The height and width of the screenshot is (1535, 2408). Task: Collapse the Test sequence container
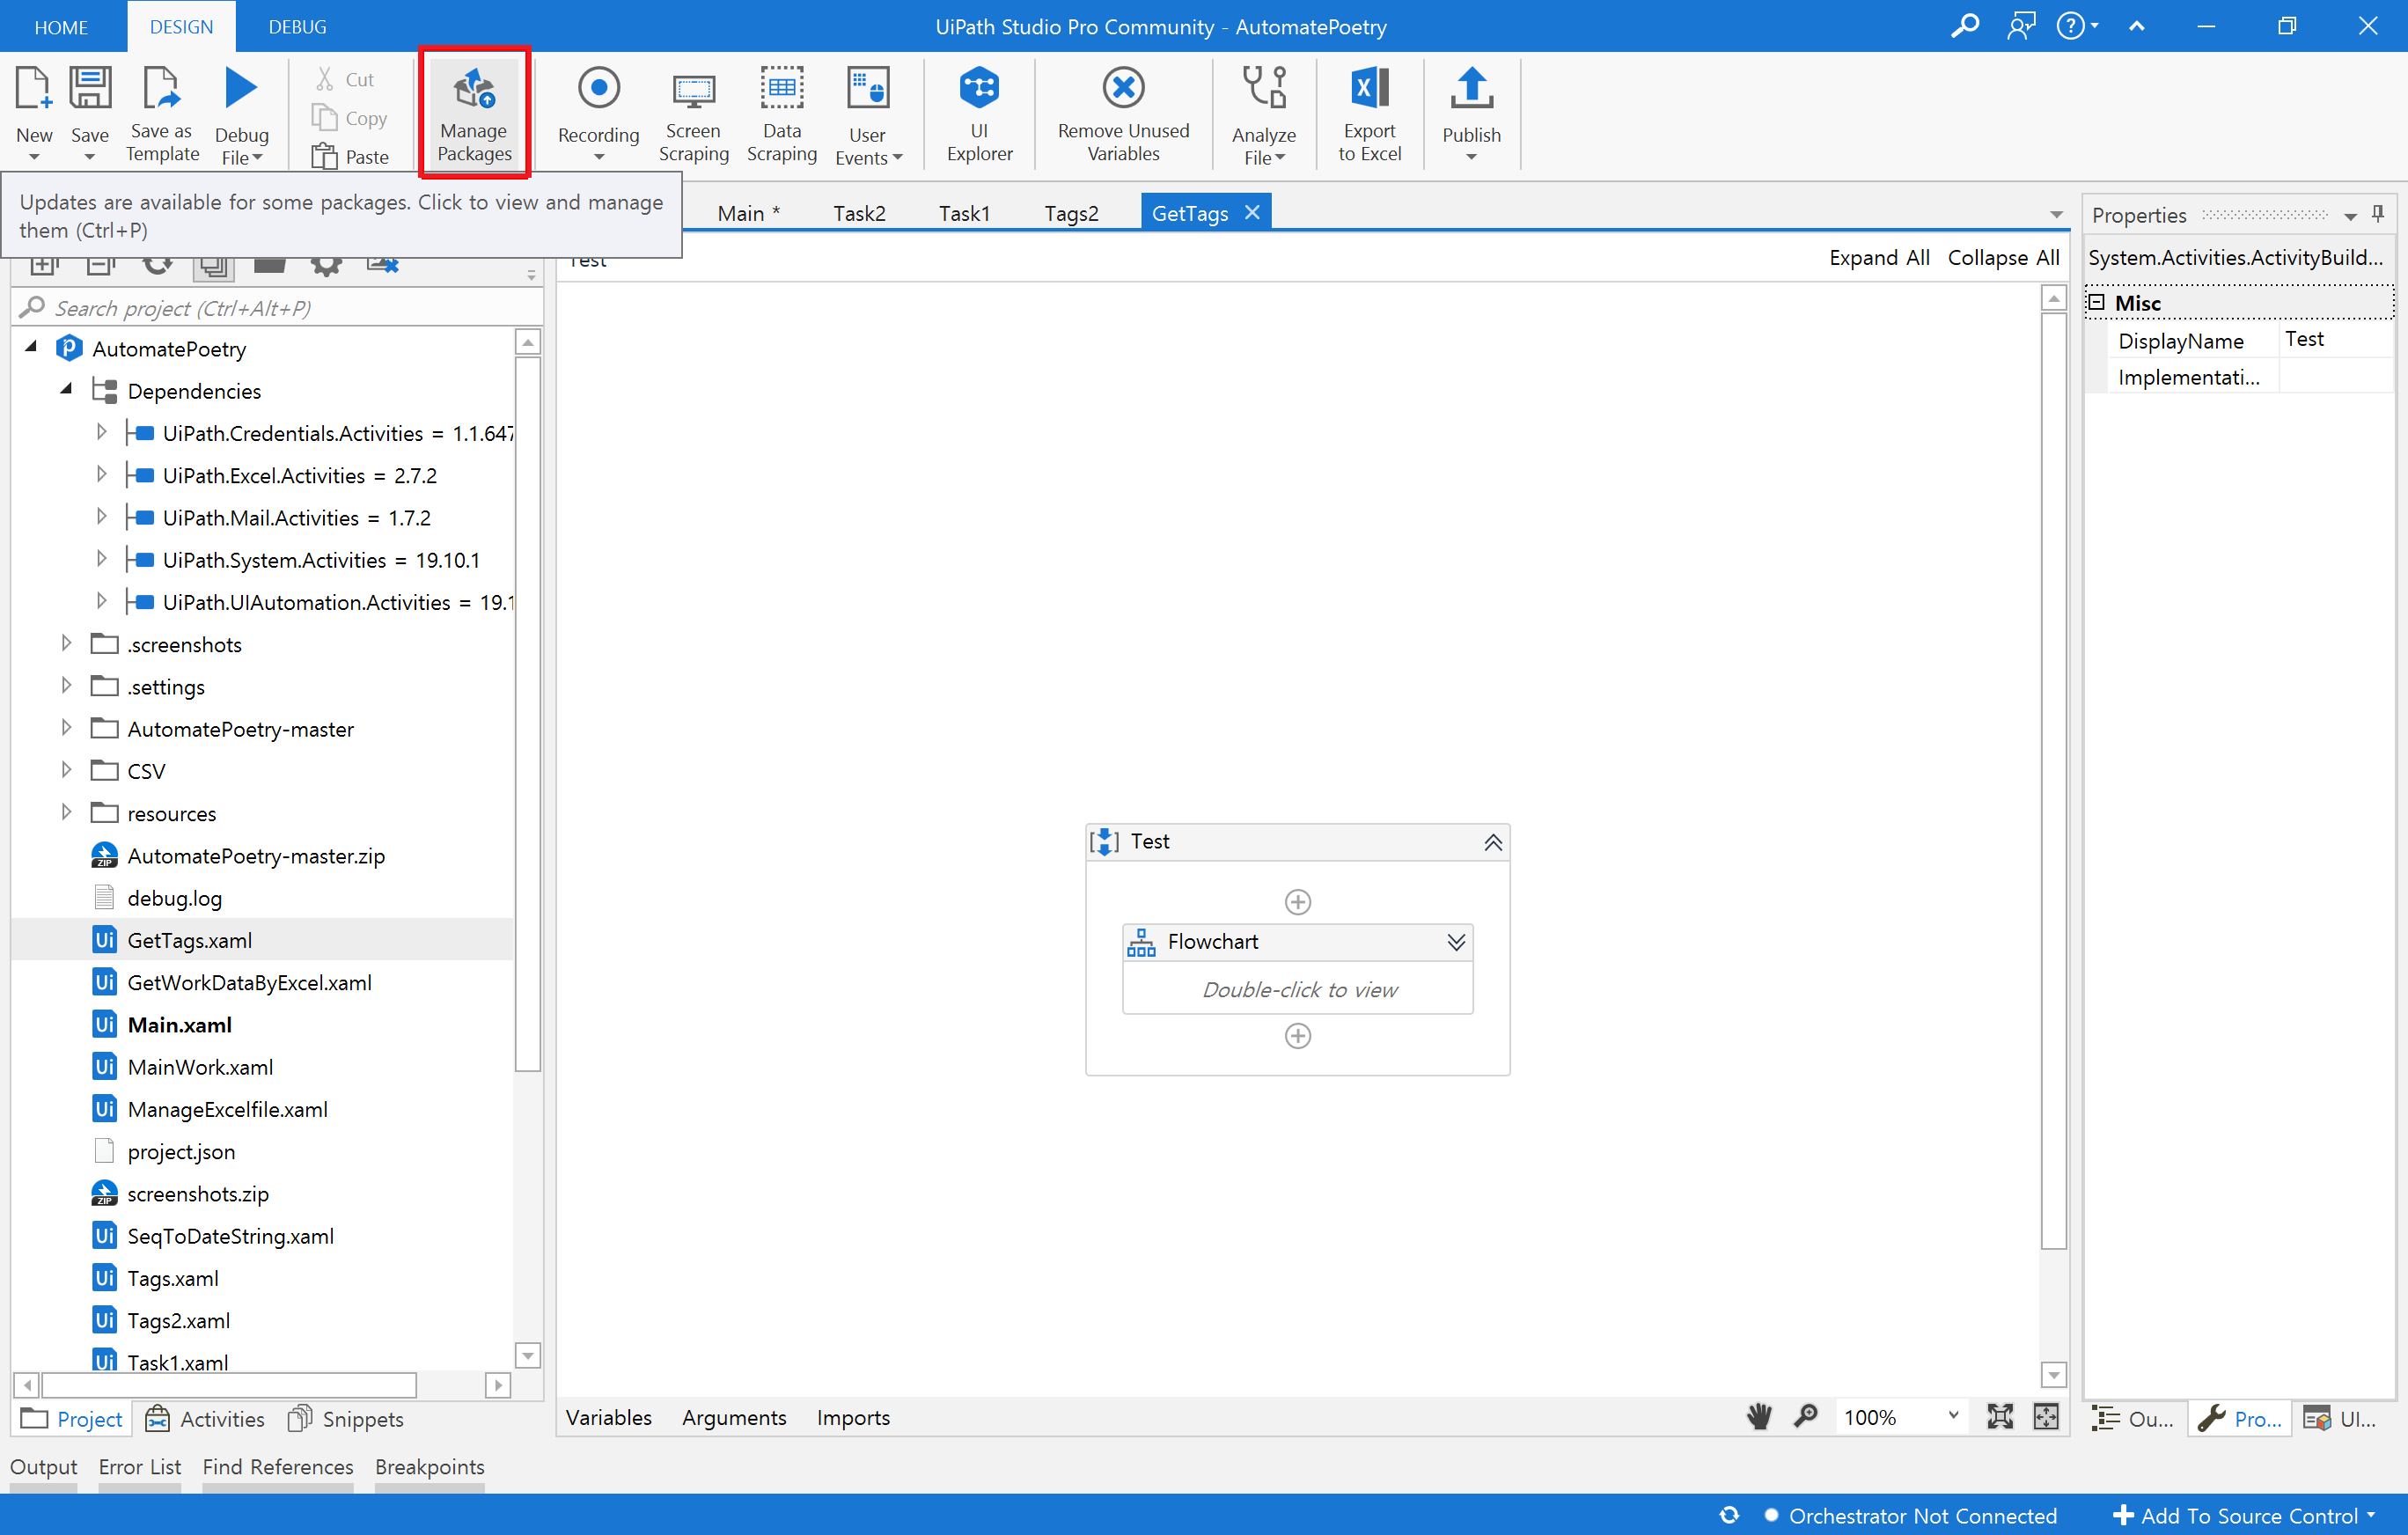coord(1492,842)
